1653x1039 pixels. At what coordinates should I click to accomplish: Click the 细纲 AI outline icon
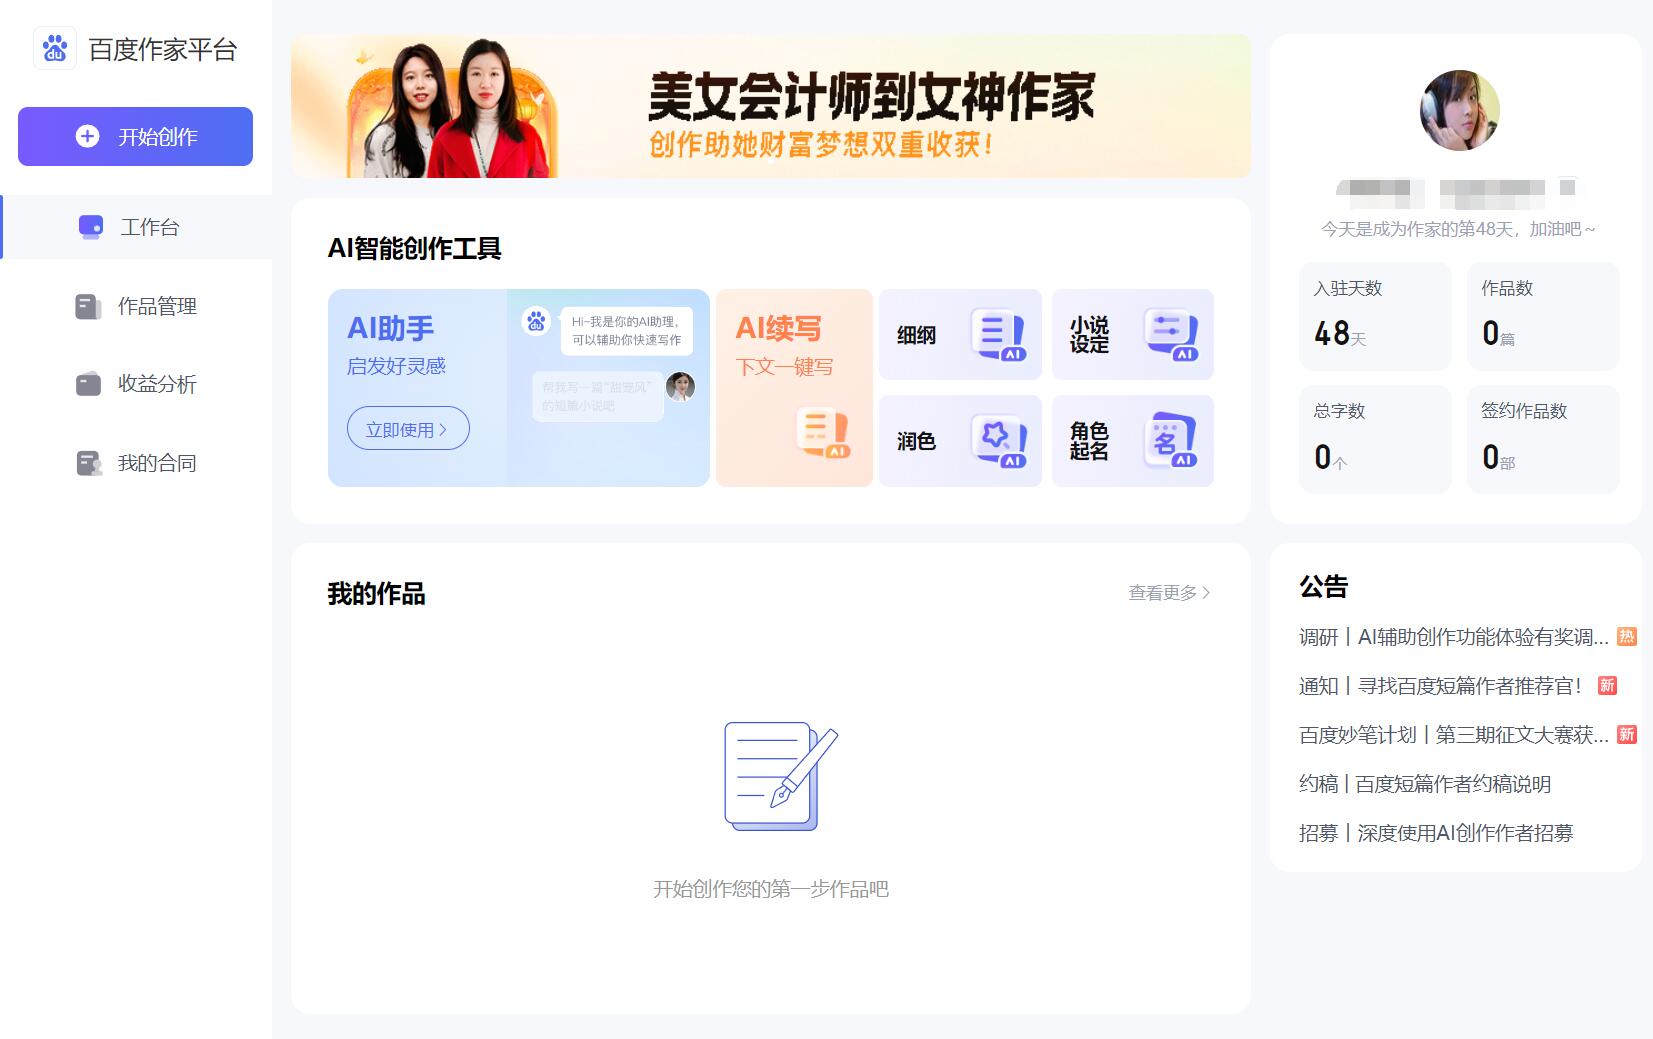(998, 334)
